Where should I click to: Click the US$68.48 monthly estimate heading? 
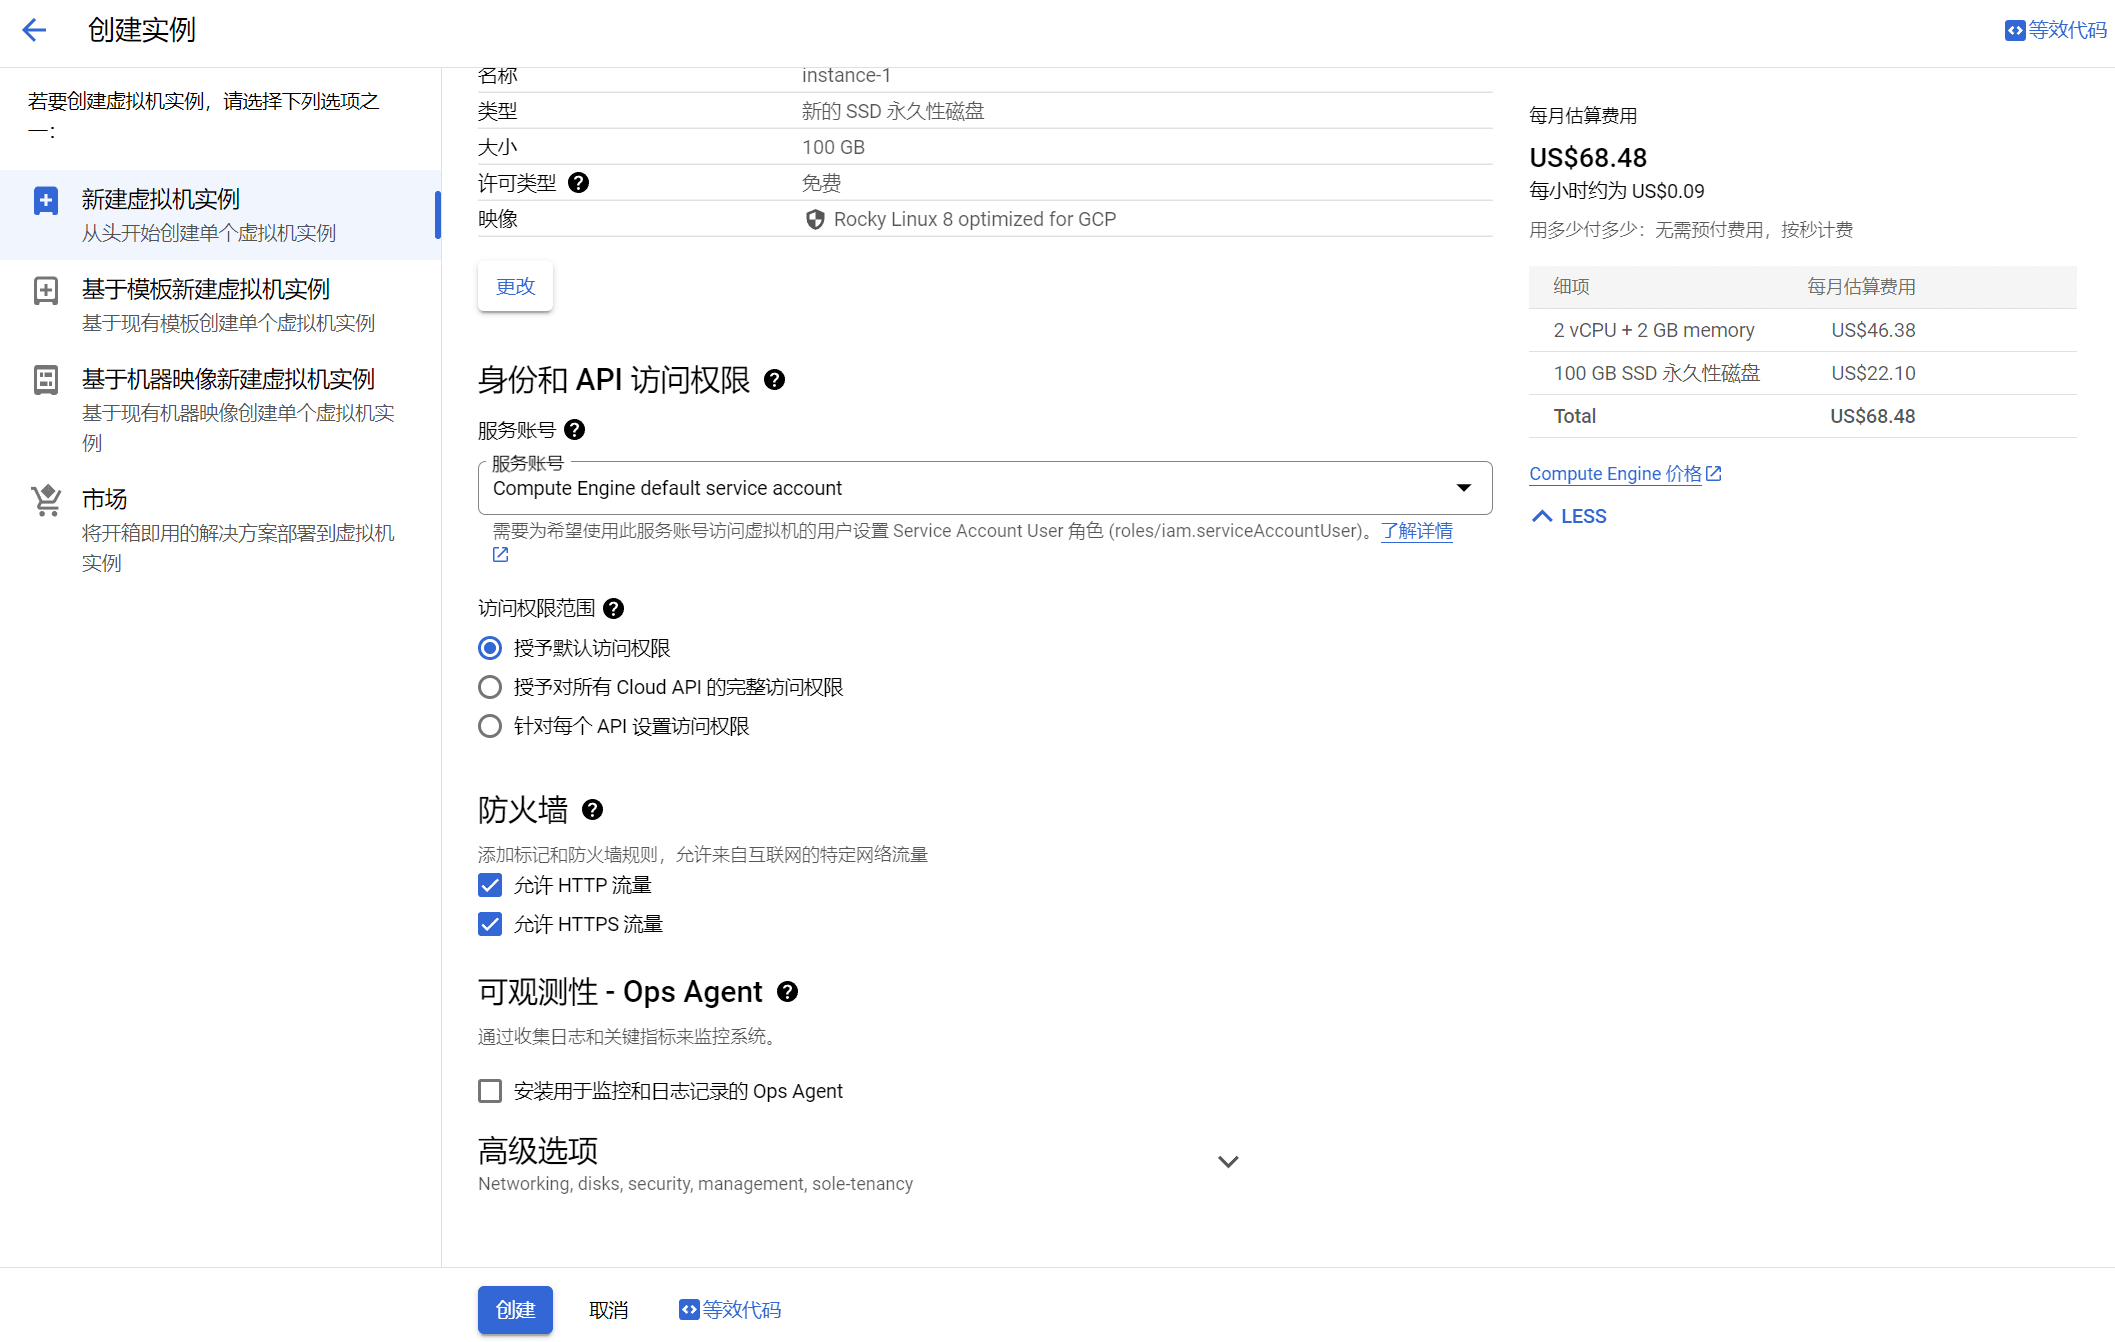click(x=1588, y=158)
